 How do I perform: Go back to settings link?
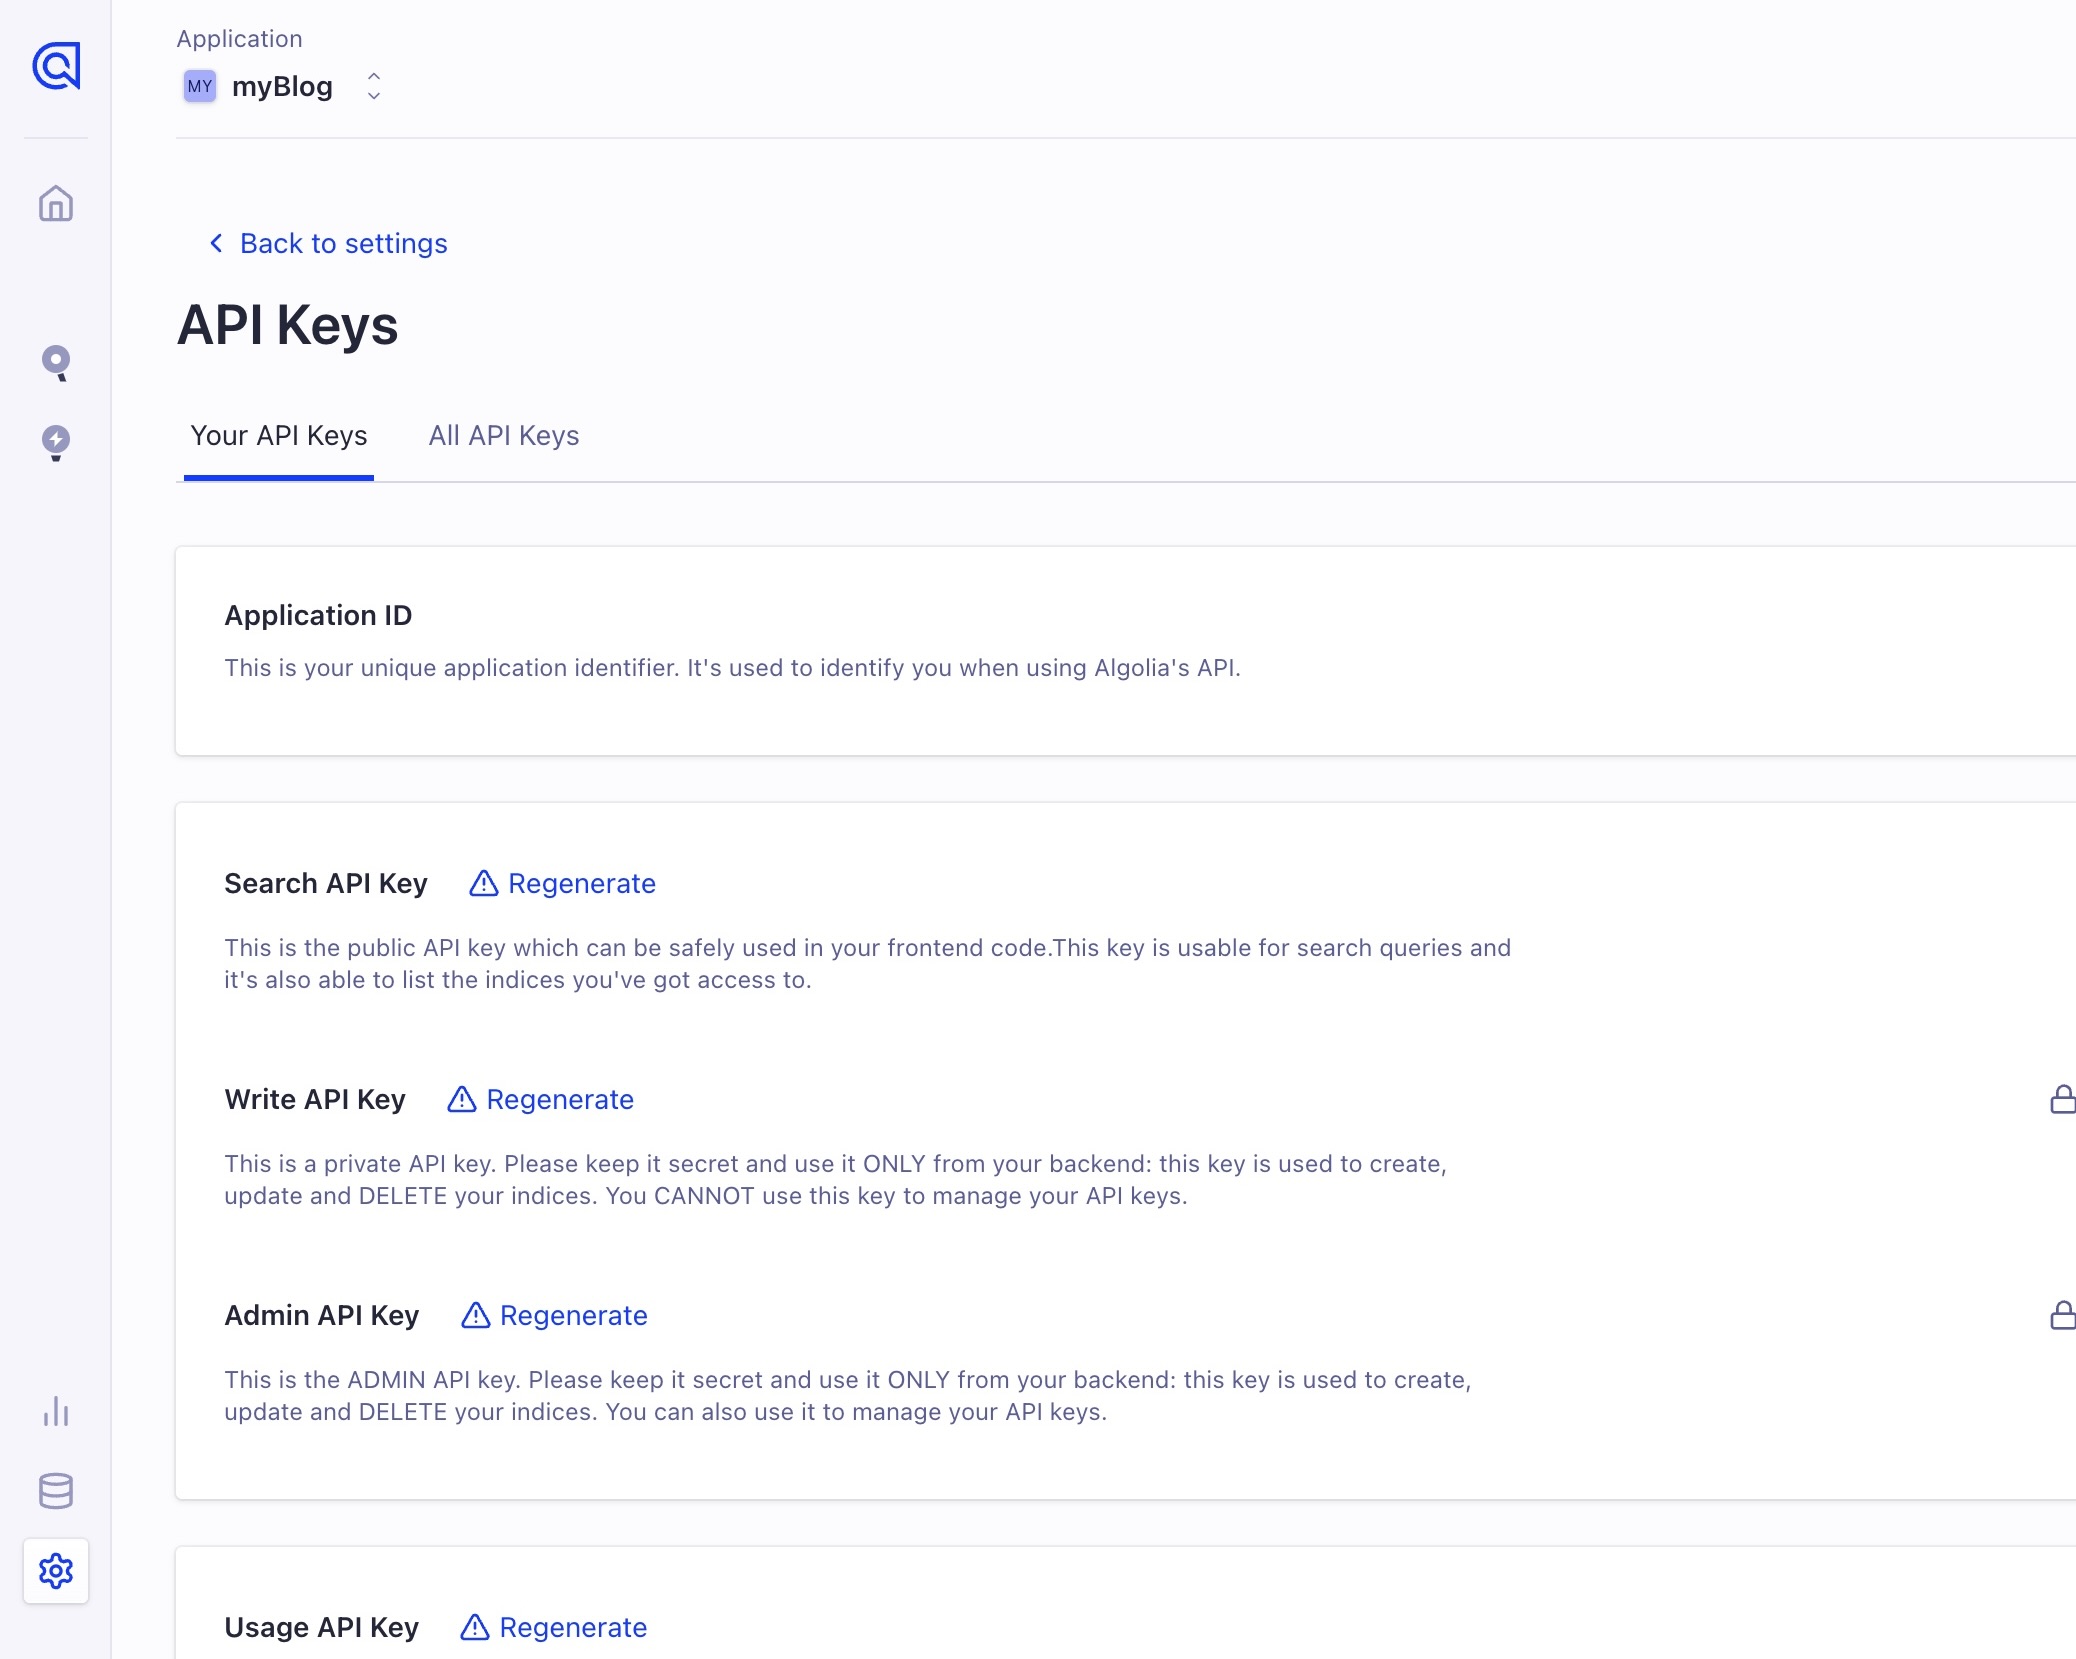pyautogui.click(x=344, y=243)
